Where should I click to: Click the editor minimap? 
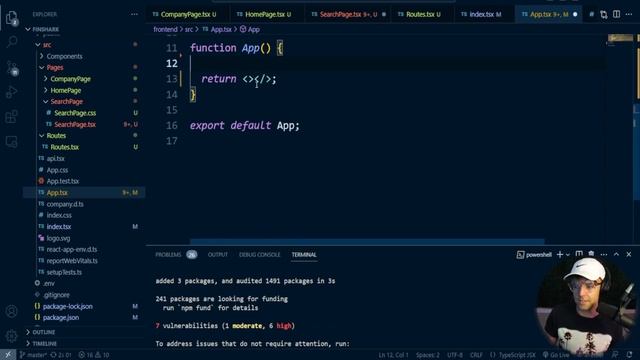coord(620,39)
